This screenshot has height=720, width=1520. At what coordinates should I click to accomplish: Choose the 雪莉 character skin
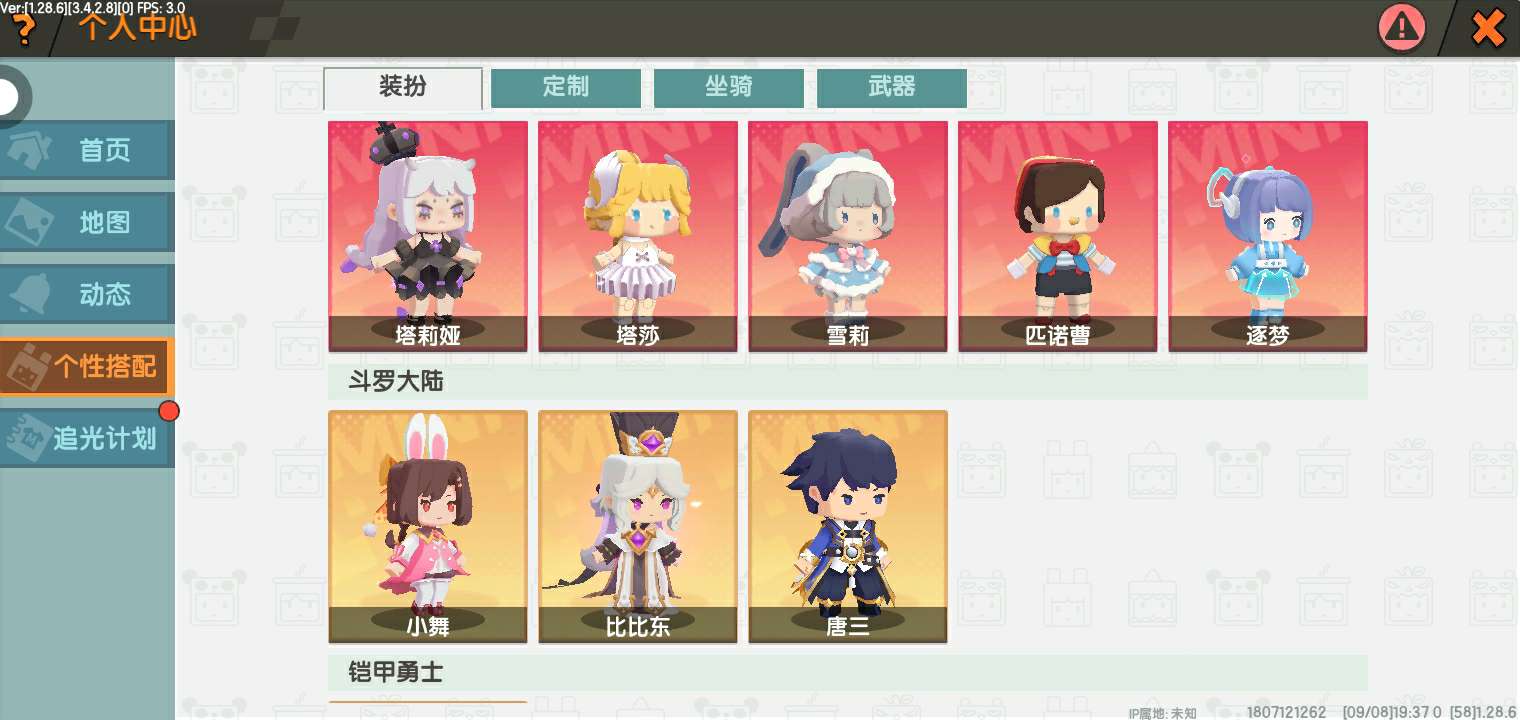(848, 237)
